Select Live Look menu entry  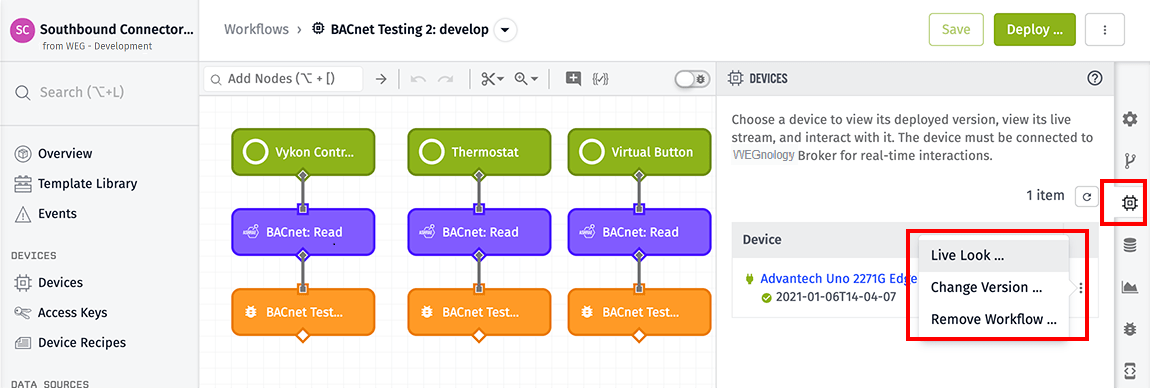pyautogui.click(x=993, y=256)
